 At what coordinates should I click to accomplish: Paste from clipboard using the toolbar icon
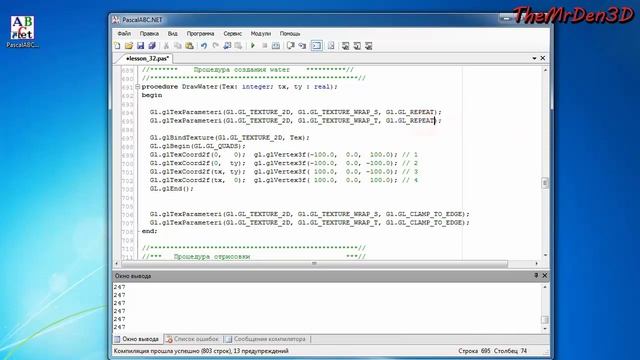189,46
